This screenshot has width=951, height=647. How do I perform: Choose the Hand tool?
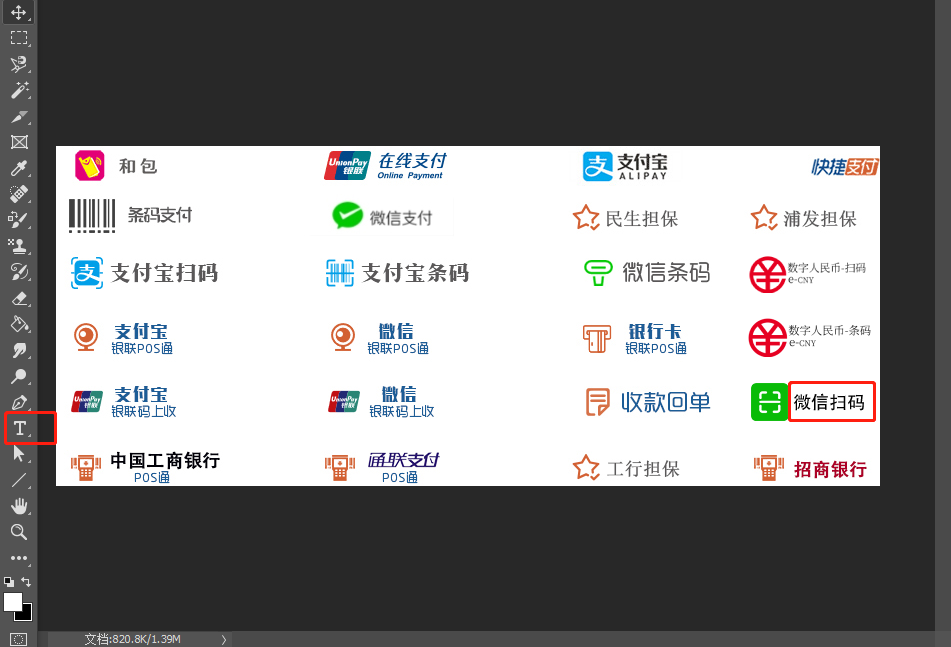pos(19,506)
